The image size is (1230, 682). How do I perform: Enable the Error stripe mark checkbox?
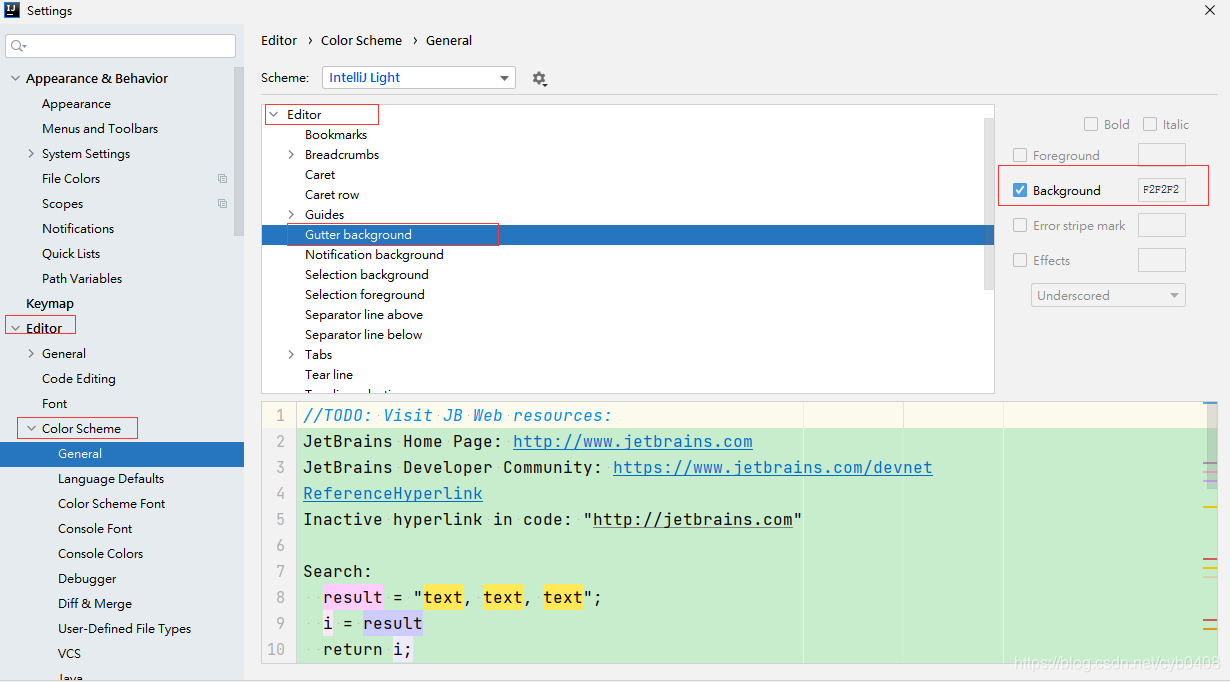[x=1020, y=225]
